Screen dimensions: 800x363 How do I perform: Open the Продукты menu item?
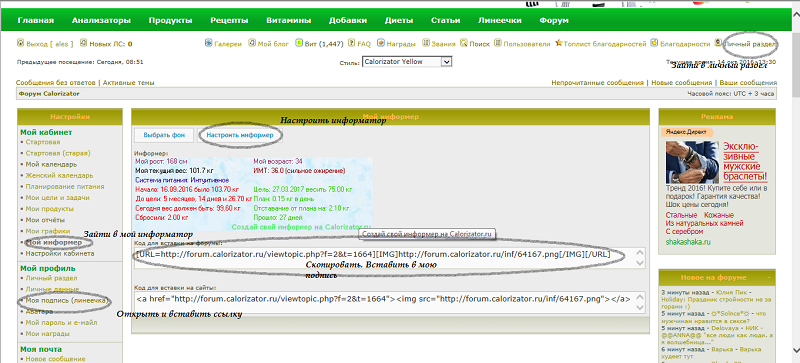[170, 21]
